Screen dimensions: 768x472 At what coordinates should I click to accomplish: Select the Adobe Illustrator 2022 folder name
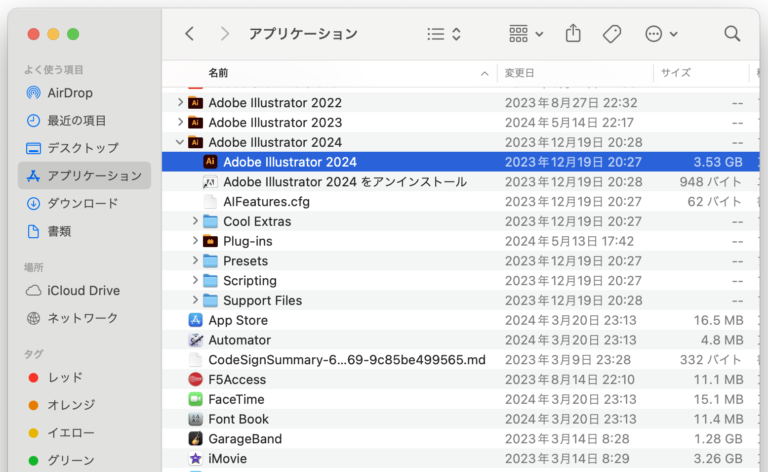[275, 103]
